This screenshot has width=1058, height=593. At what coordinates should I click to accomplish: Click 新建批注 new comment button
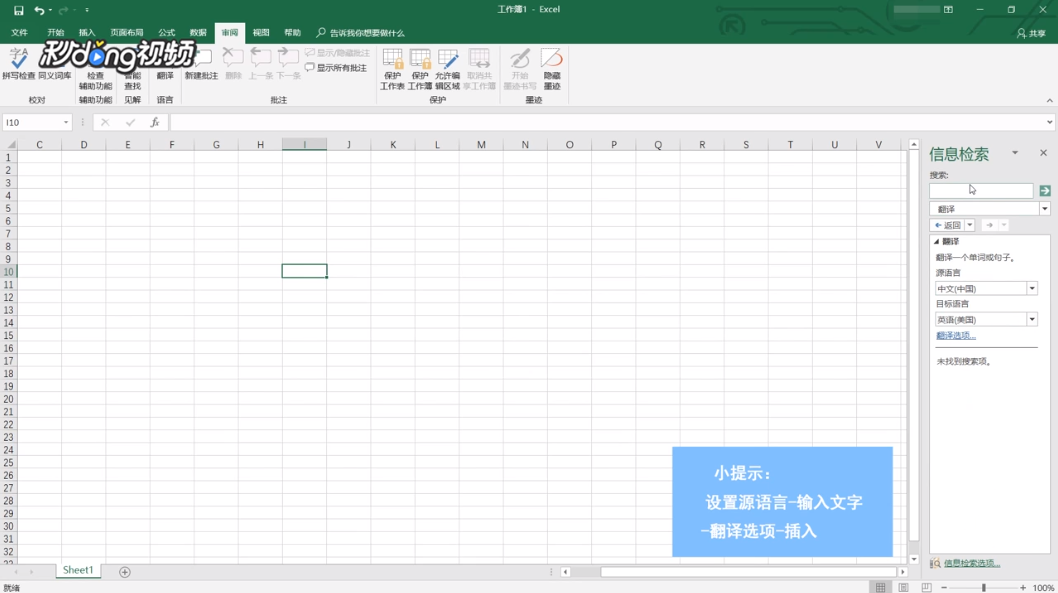coord(202,65)
